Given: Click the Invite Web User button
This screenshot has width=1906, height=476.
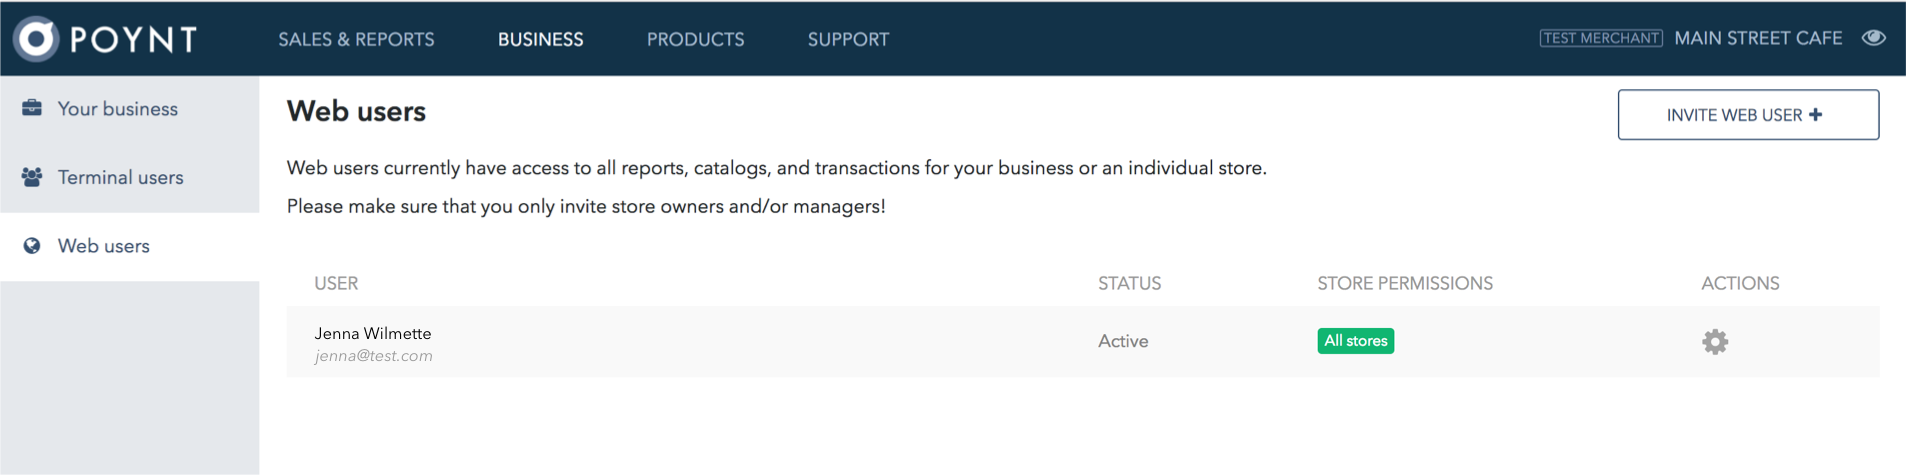Looking at the screenshot, I should tap(1748, 115).
